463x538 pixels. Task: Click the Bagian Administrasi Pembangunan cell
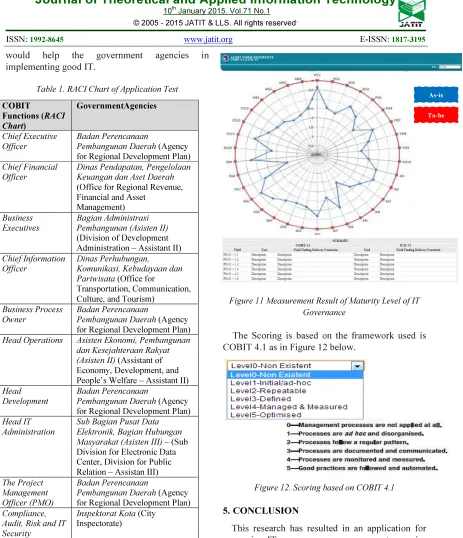(x=135, y=233)
